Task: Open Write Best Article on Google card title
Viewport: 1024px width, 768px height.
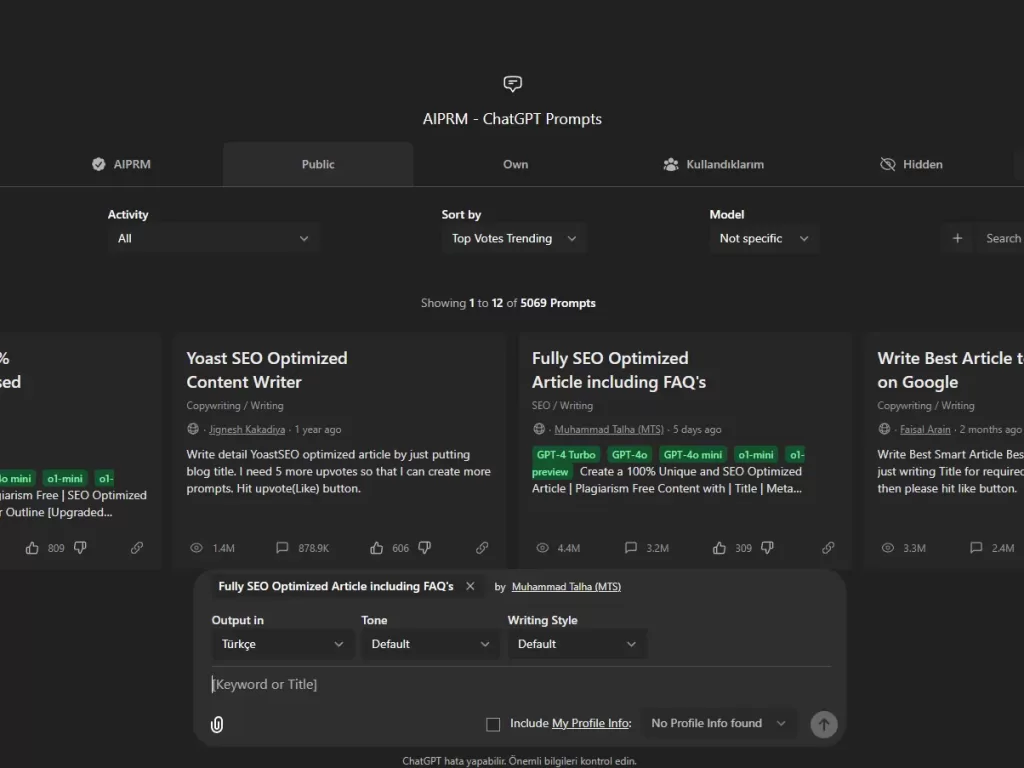Action: (x=950, y=370)
